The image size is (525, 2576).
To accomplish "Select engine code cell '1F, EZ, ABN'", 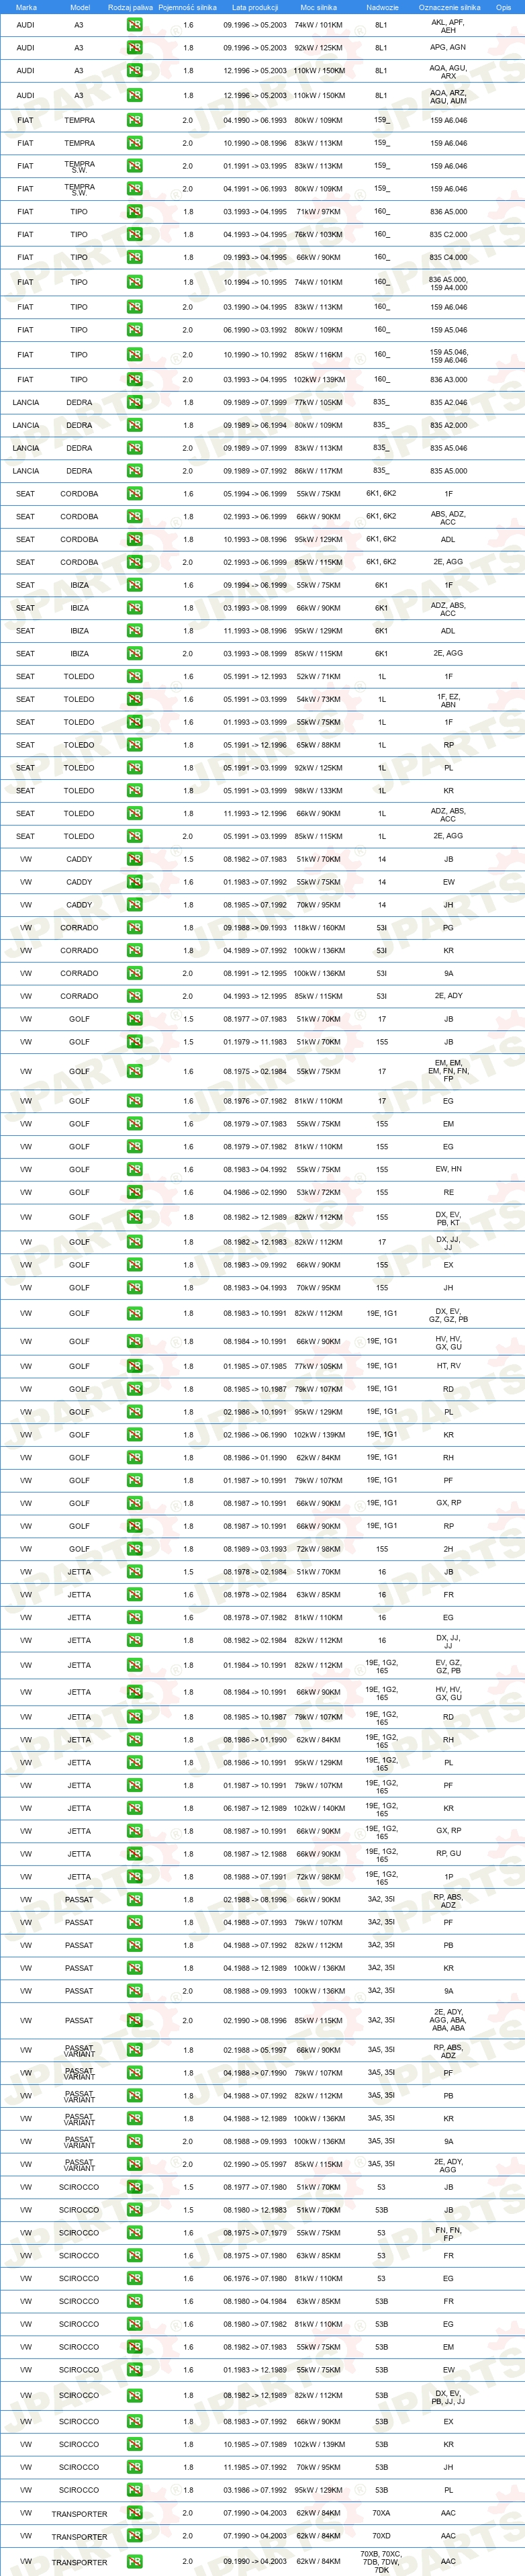I will (x=448, y=700).
